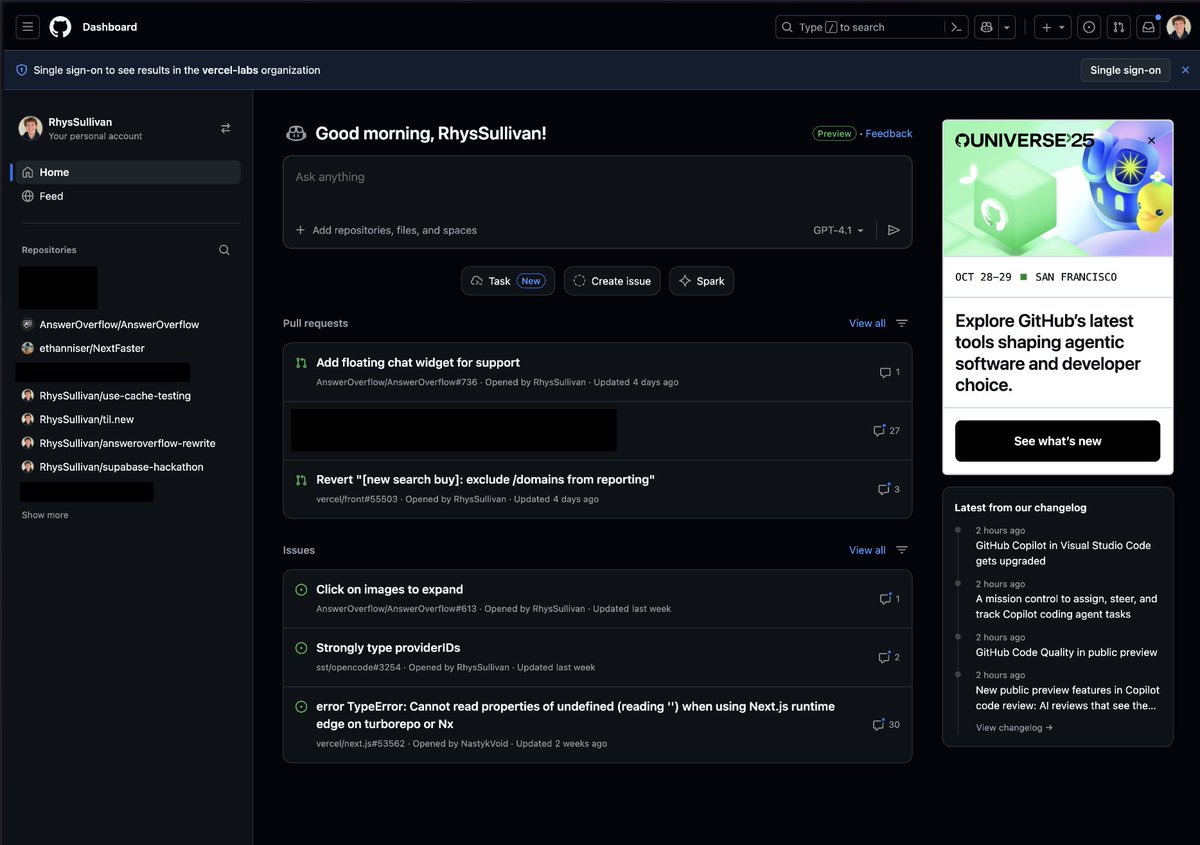Click the See what's new banner button
Viewport: 1200px width, 845px height.
click(x=1057, y=440)
